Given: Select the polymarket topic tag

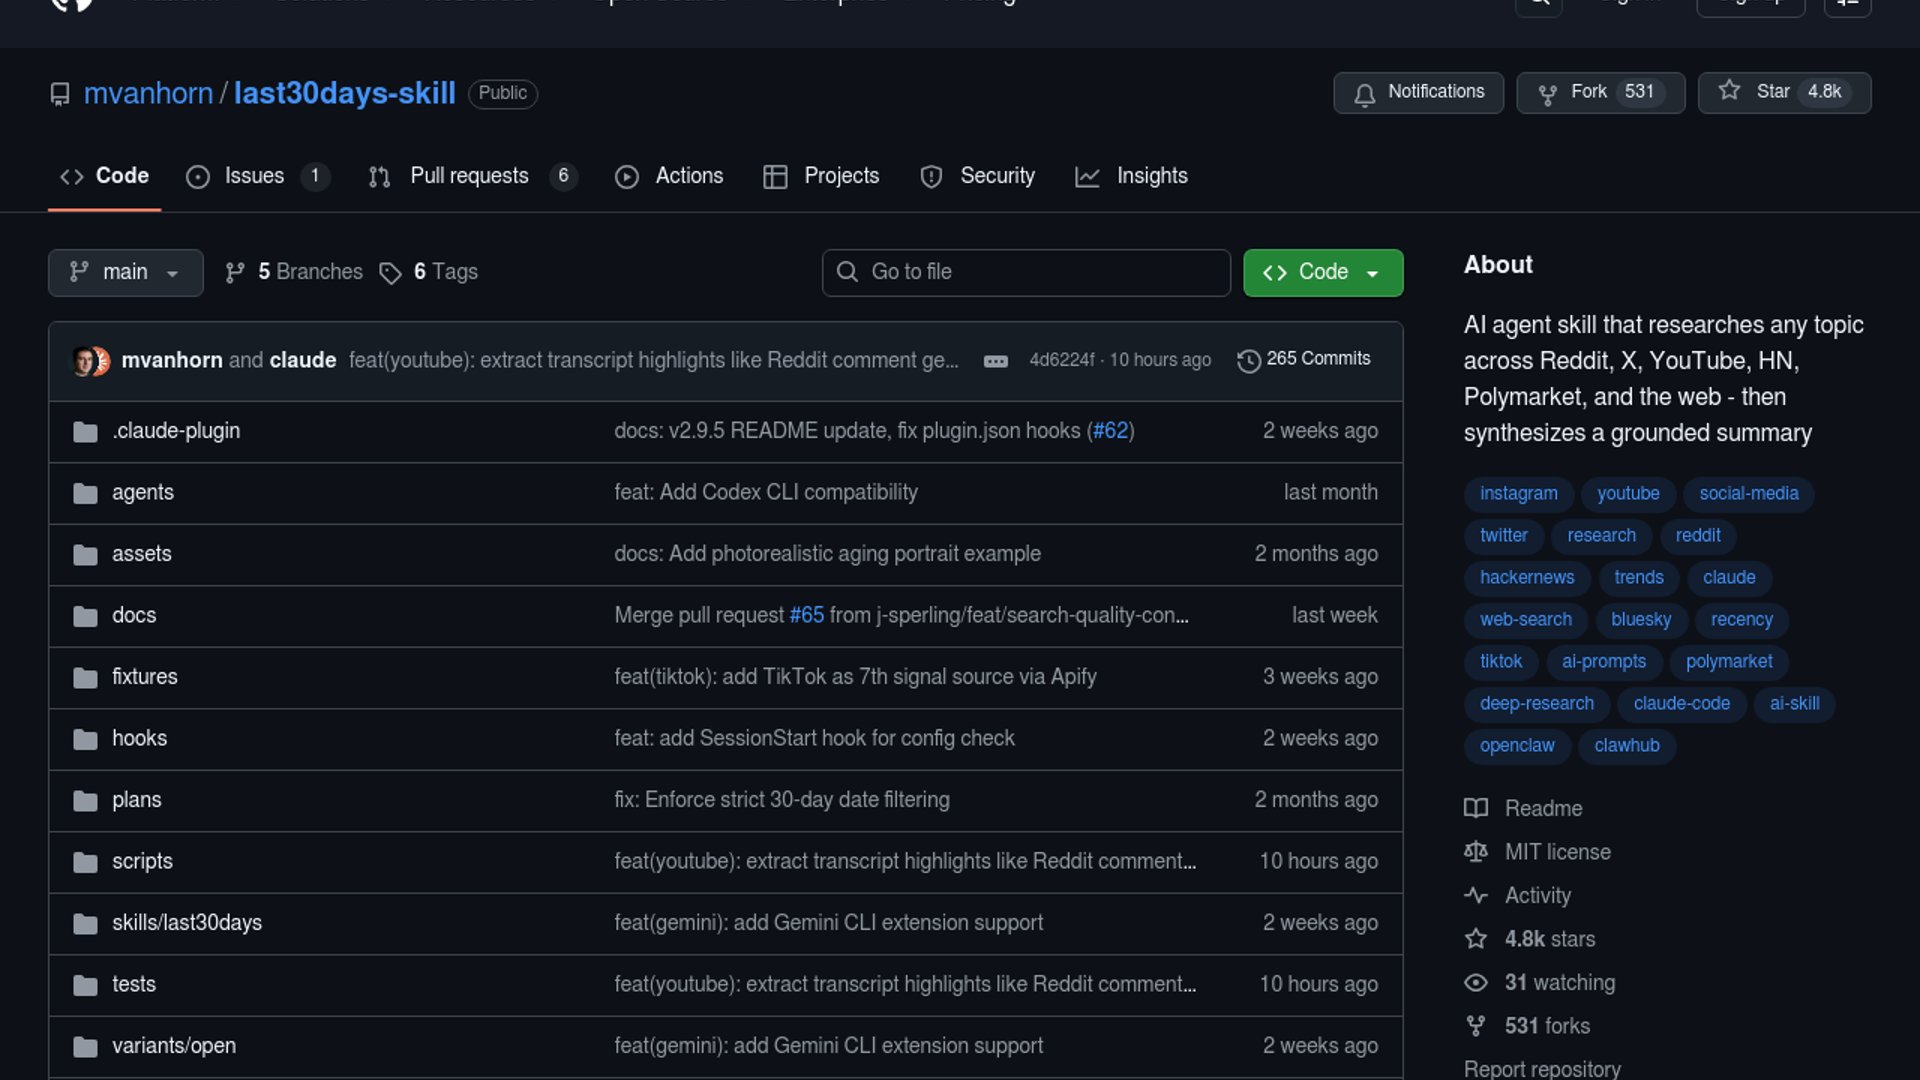Looking at the screenshot, I should click(x=1728, y=661).
